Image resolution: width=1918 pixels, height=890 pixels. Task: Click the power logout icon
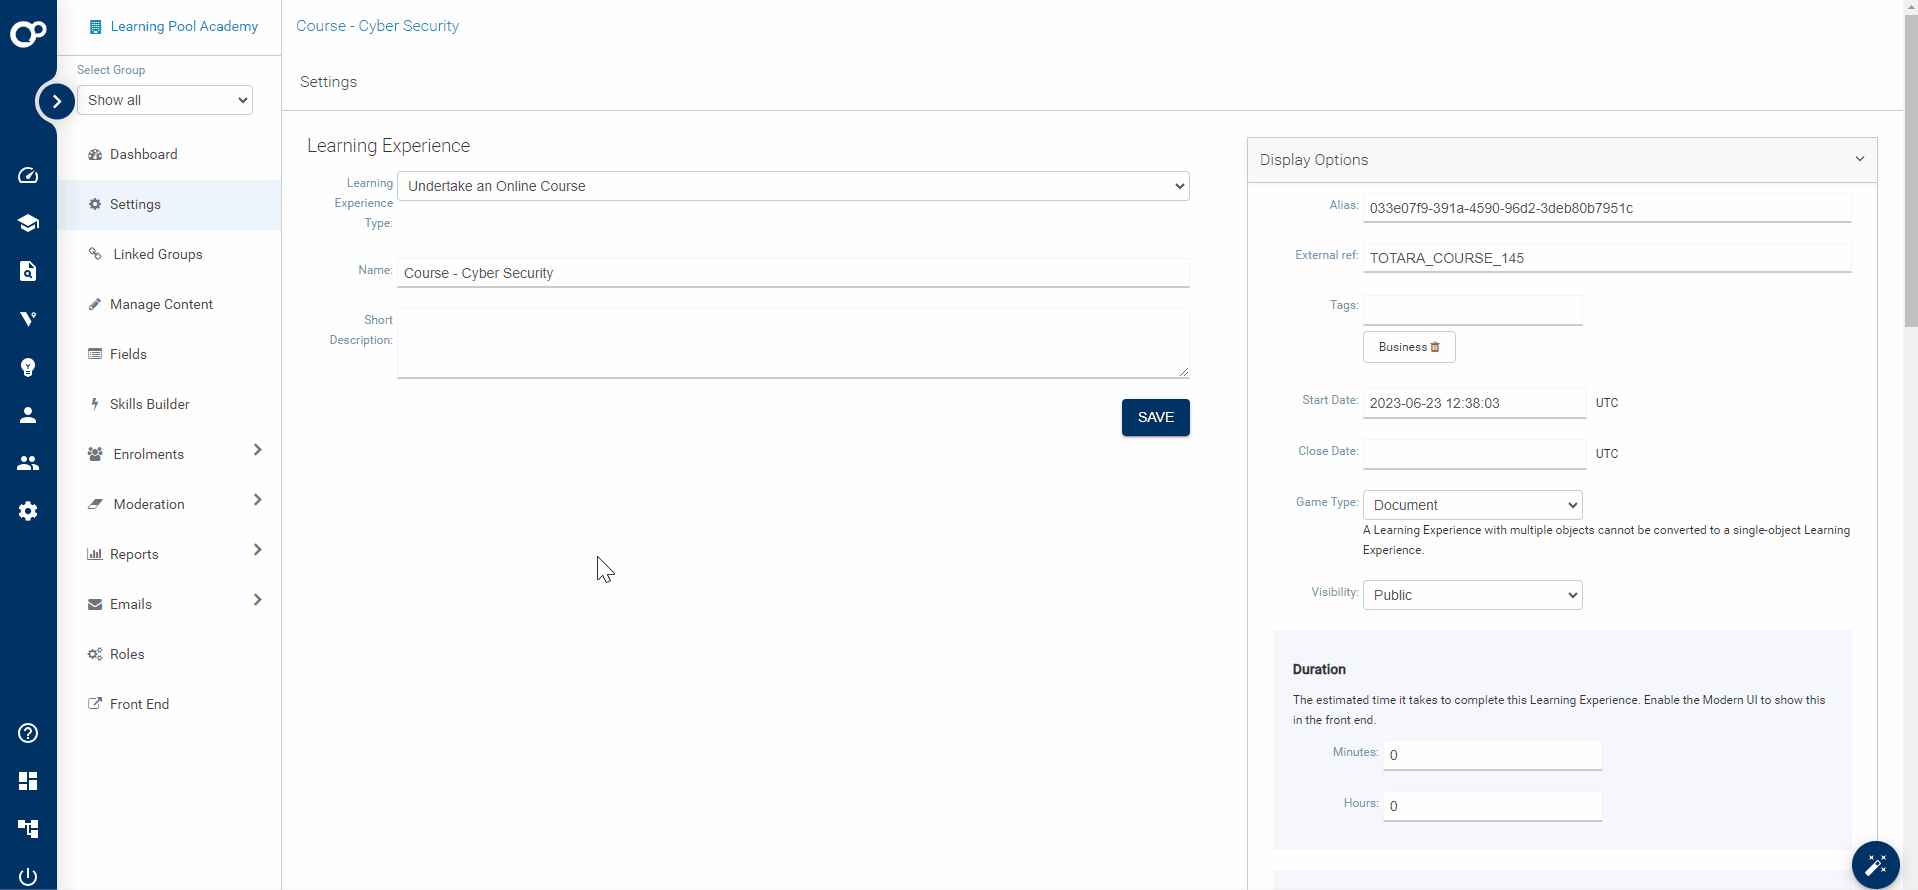(28, 876)
